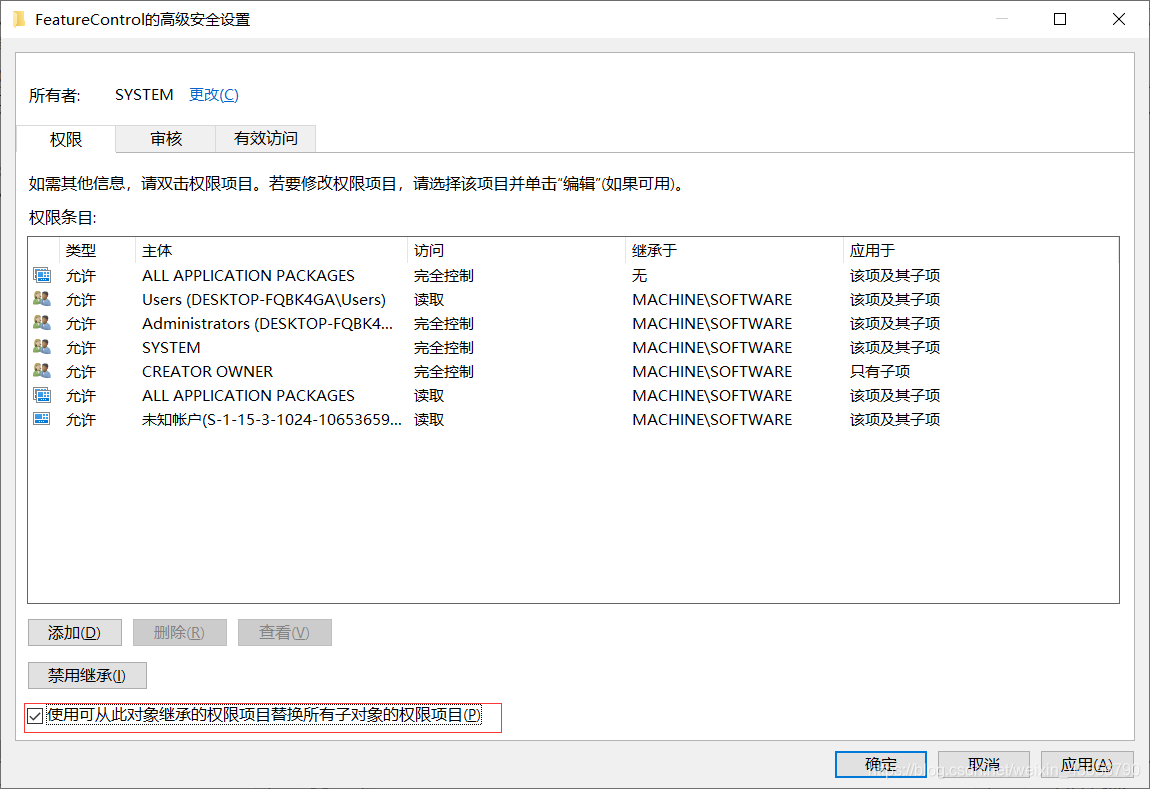The image size is (1150, 789).
Task: Sort by the 访问 column header
Action: (x=516, y=251)
